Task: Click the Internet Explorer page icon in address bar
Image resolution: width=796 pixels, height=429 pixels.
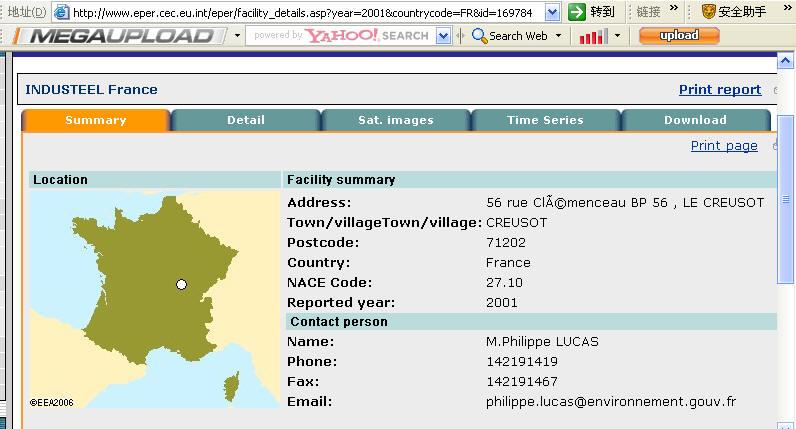Action: tap(61, 12)
